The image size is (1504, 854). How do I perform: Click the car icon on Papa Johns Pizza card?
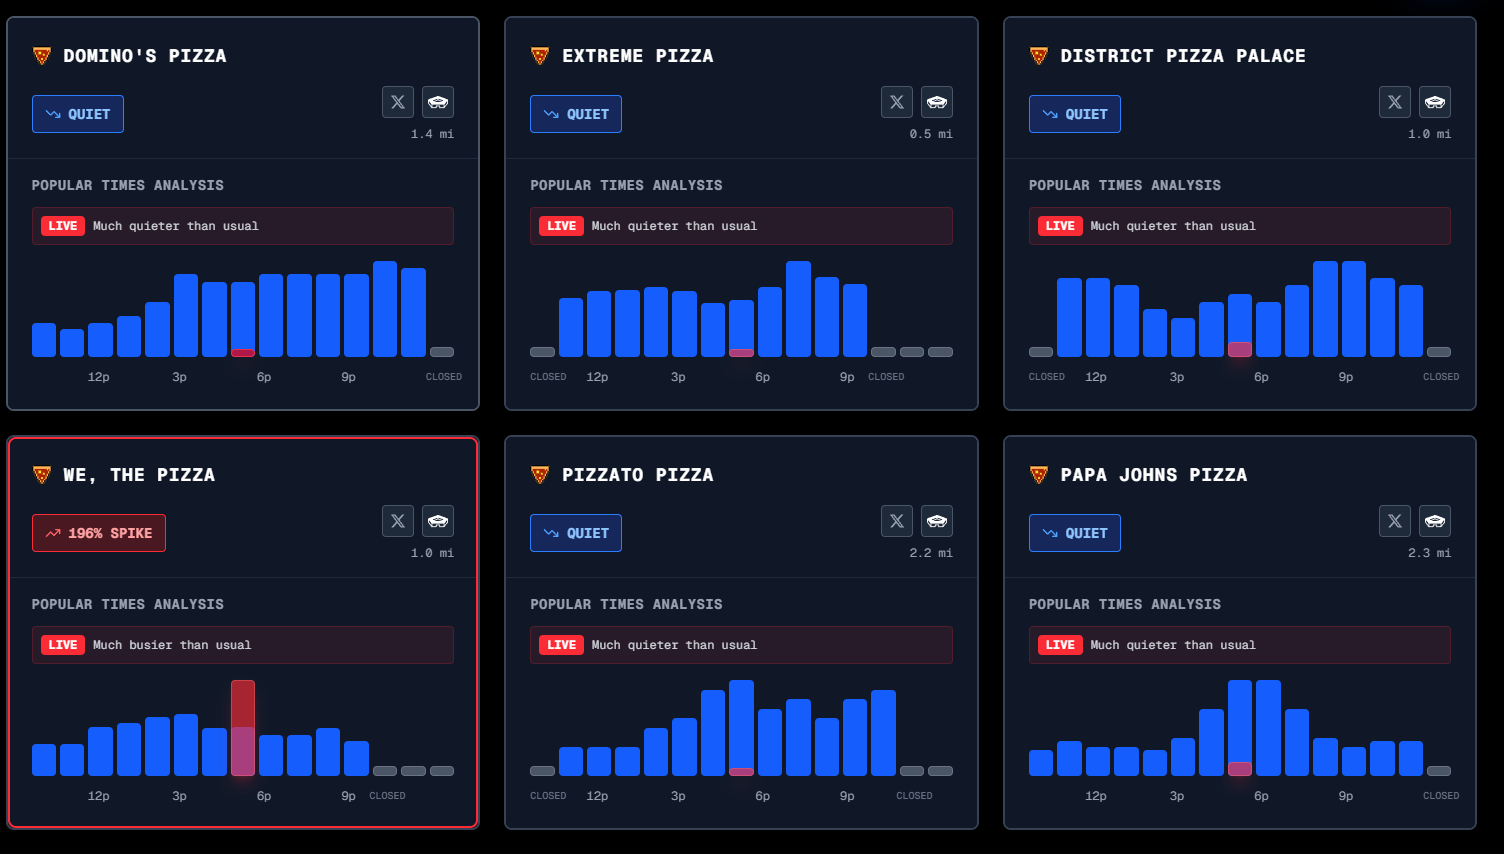click(1435, 521)
